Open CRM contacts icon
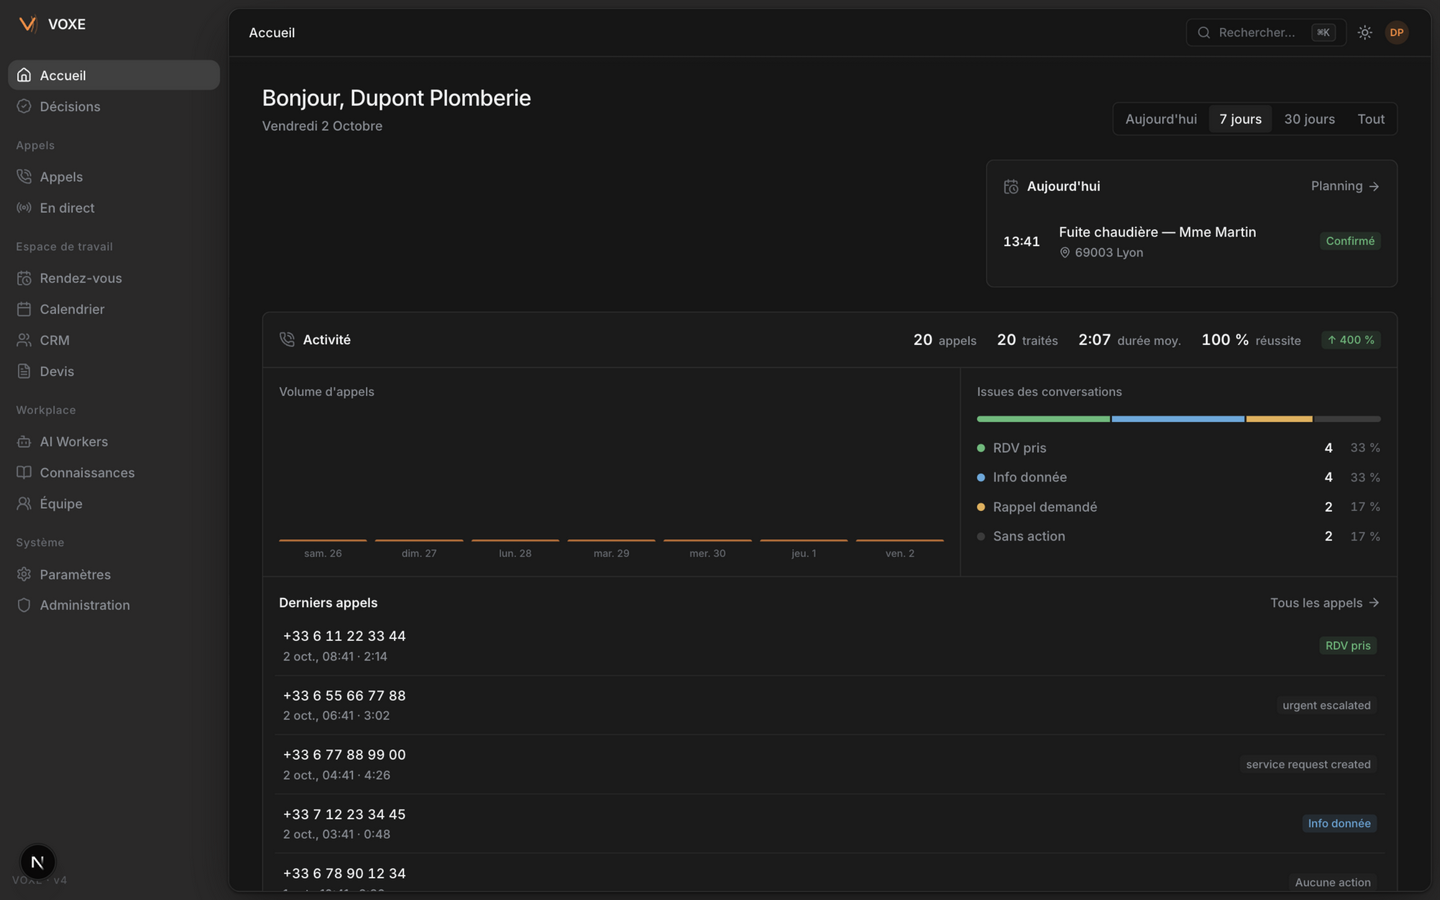This screenshot has height=900, width=1440. [x=24, y=340]
